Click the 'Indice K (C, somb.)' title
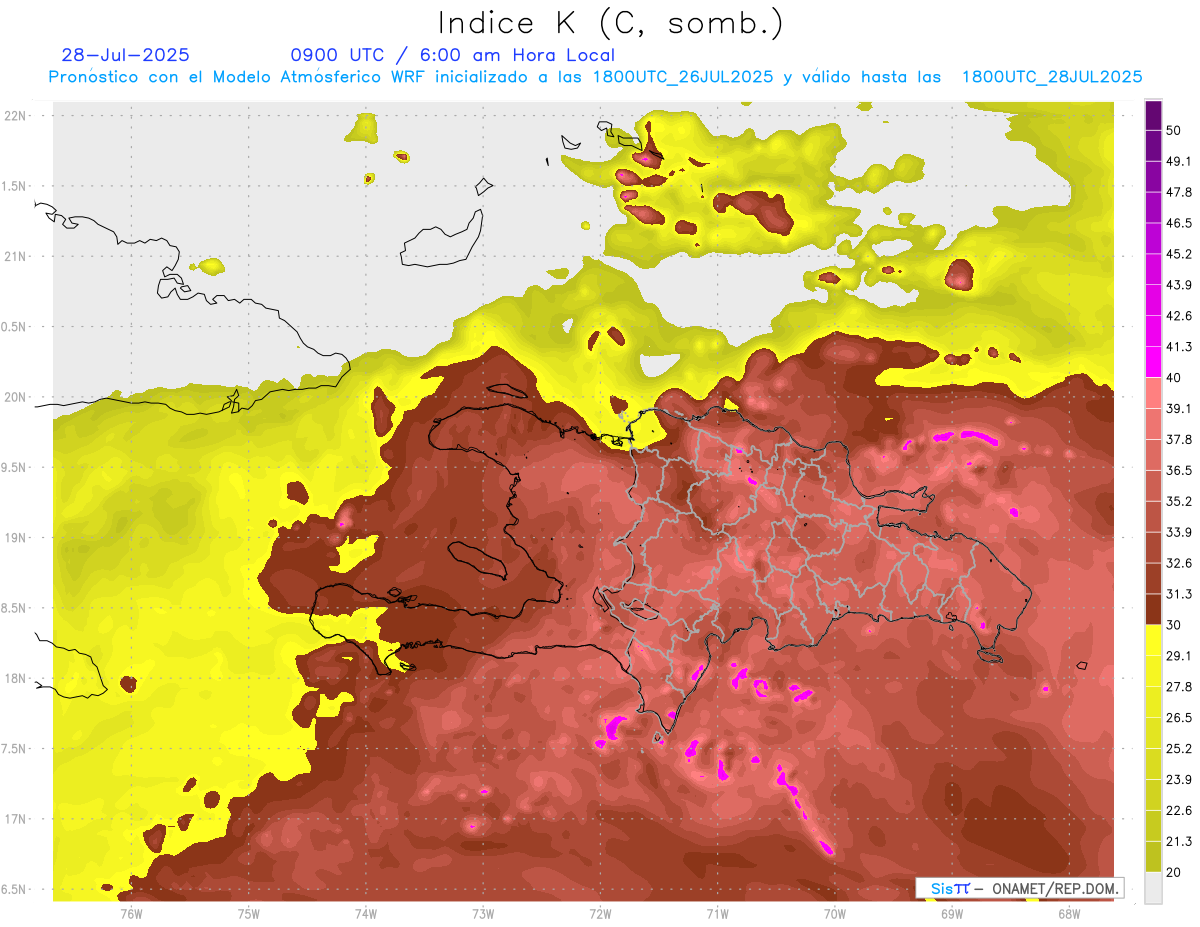Image resolution: width=1200 pixels, height=927 pixels. pos(610,23)
